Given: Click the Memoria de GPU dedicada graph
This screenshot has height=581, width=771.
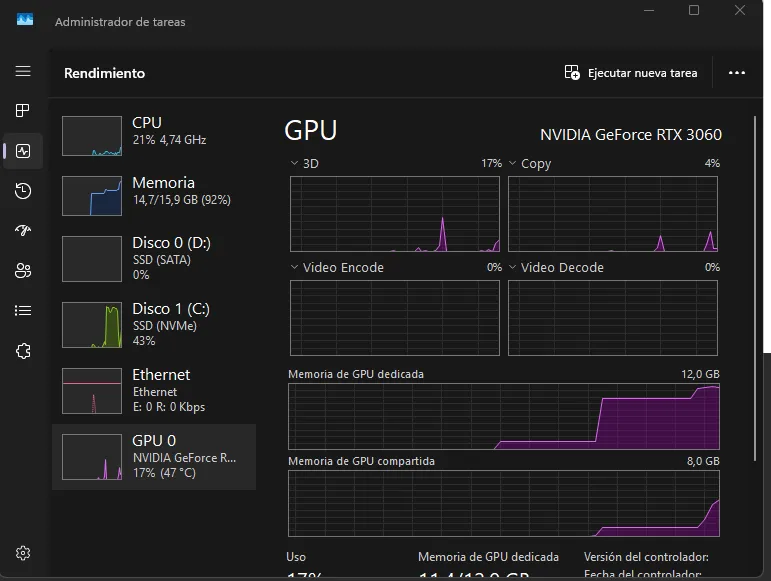Looking at the screenshot, I should click(504, 416).
